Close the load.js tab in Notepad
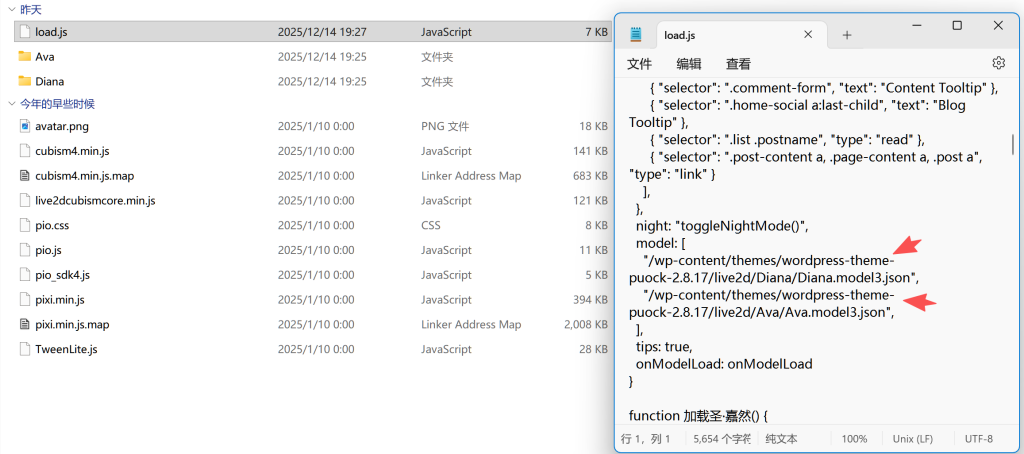Screen dimensions: 1024x454 (x=808, y=35)
